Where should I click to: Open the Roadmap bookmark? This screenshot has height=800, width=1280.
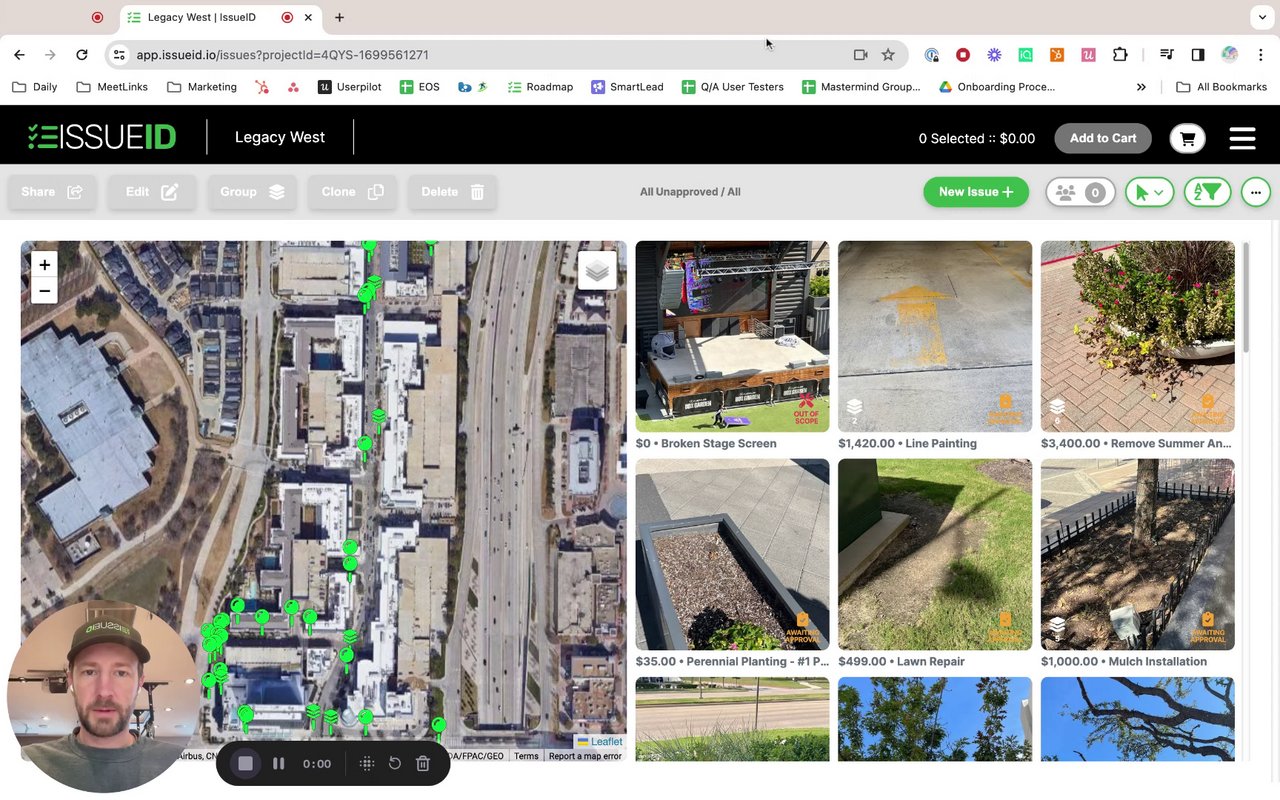[540, 87]
